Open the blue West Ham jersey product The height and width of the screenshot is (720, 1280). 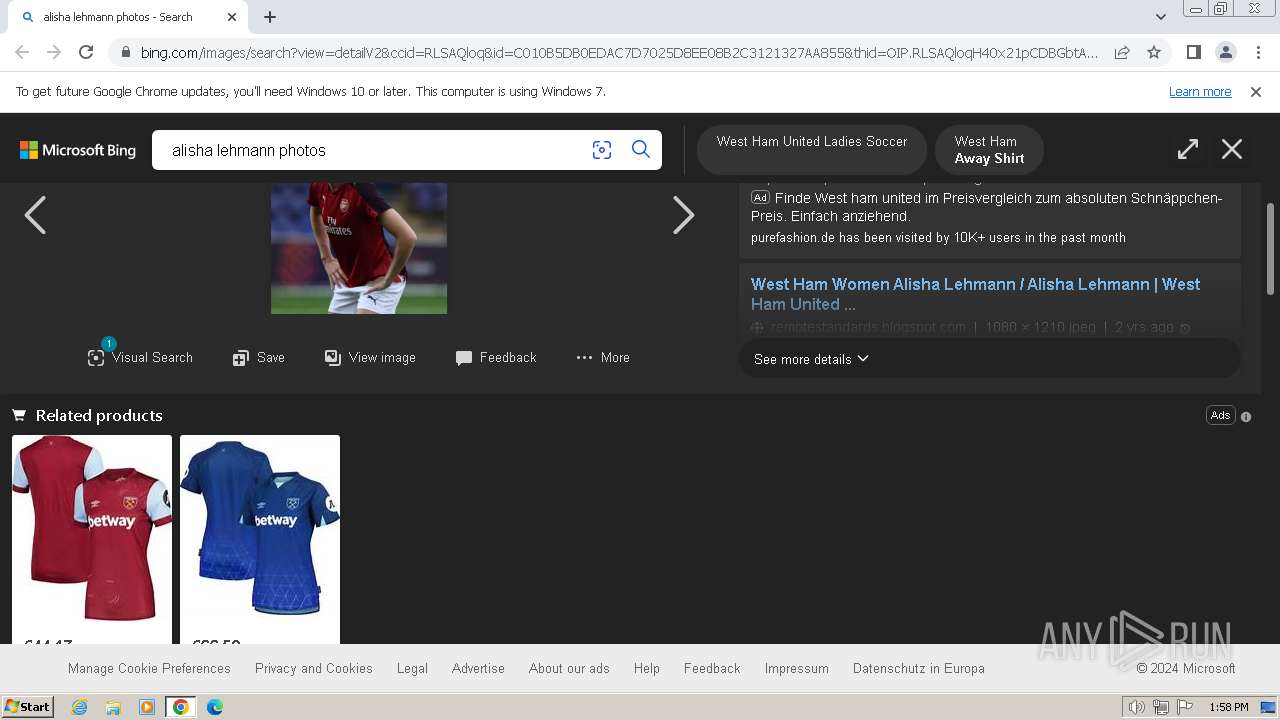[x=260, y=538]
